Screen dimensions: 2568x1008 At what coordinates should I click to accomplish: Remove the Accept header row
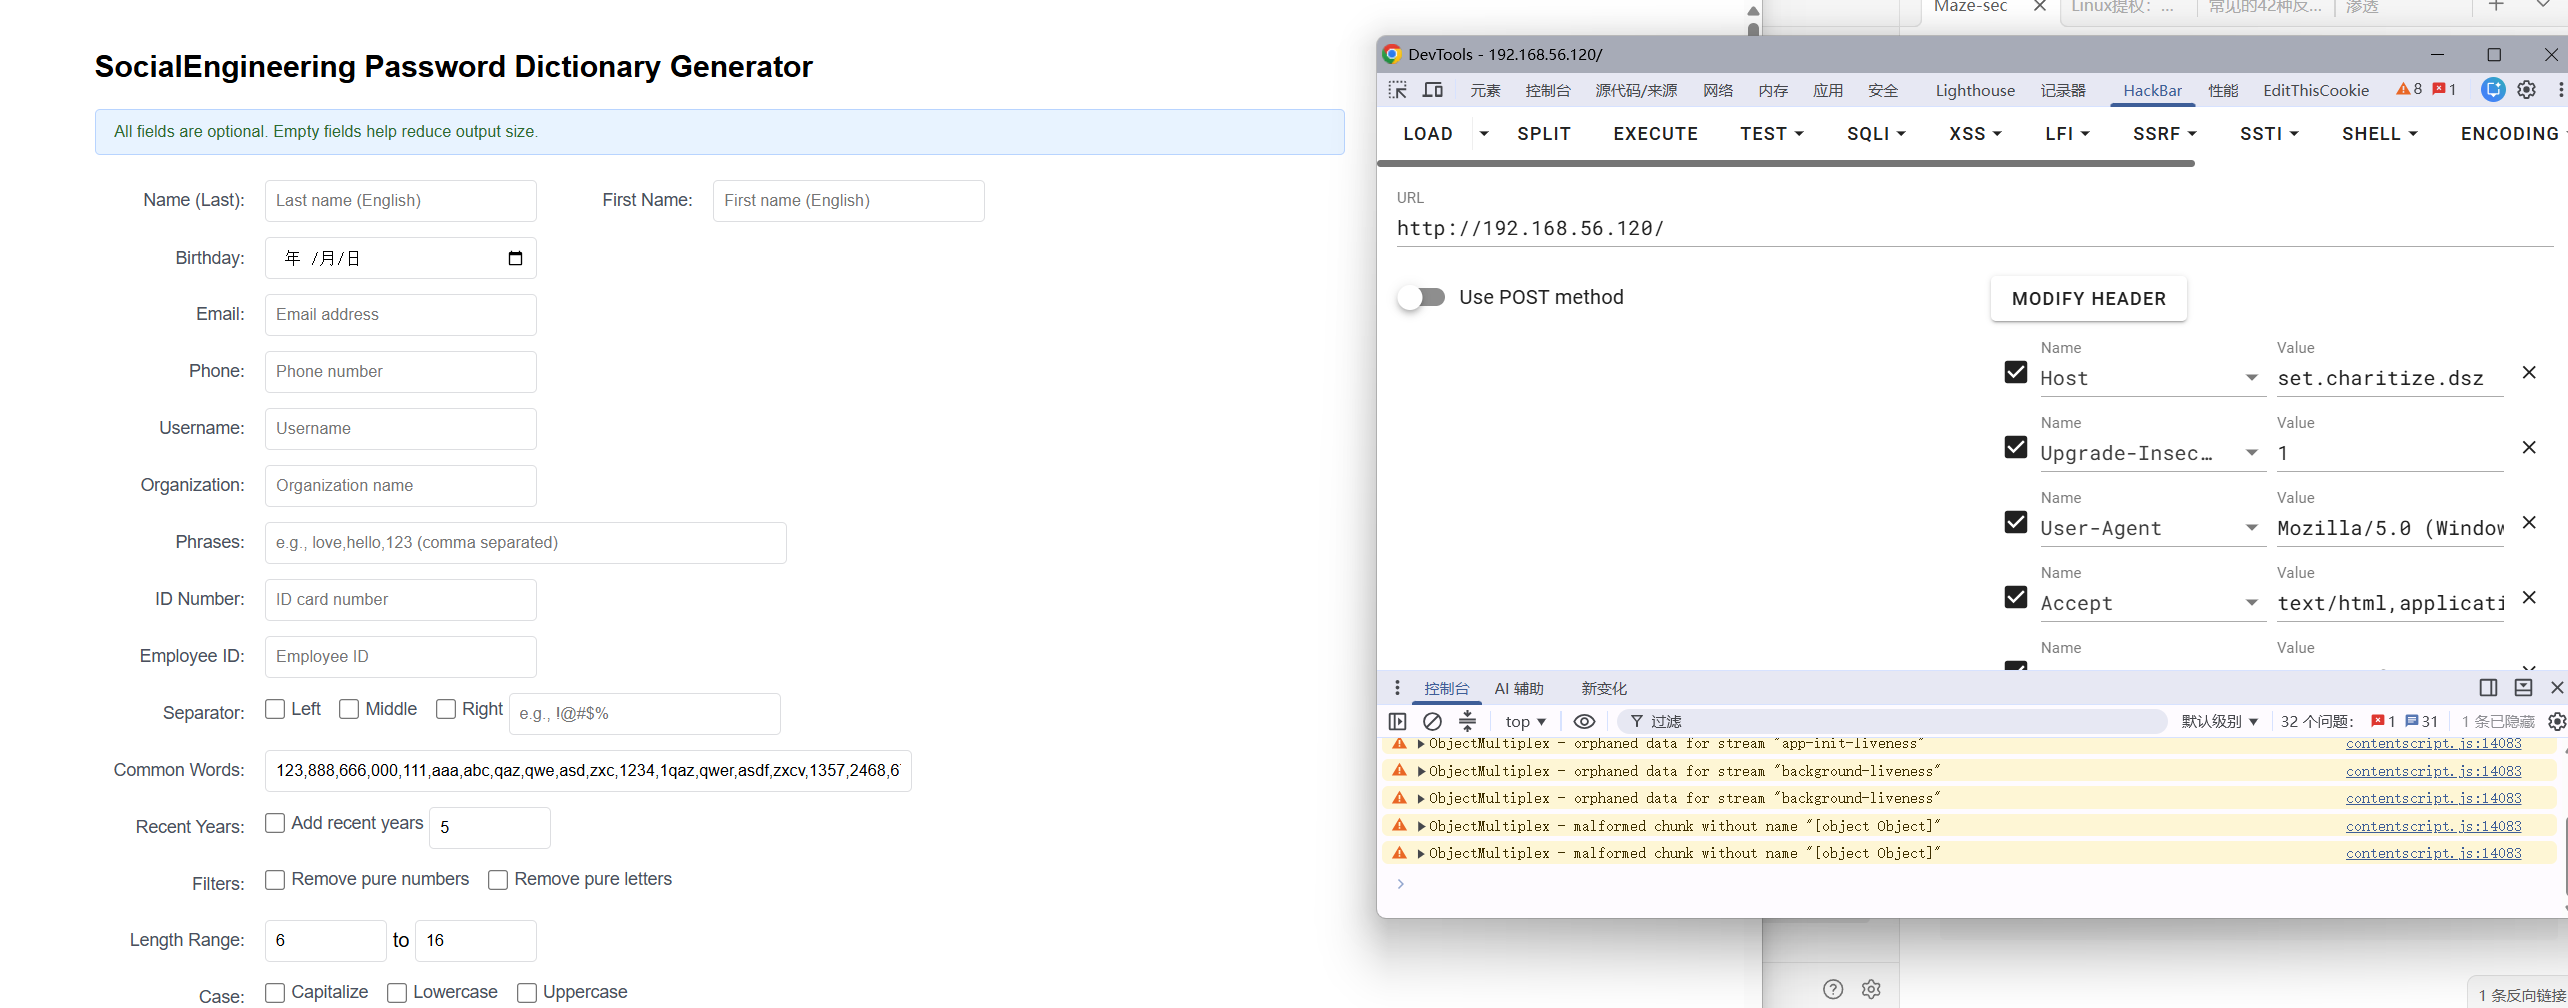(2529, 597)
